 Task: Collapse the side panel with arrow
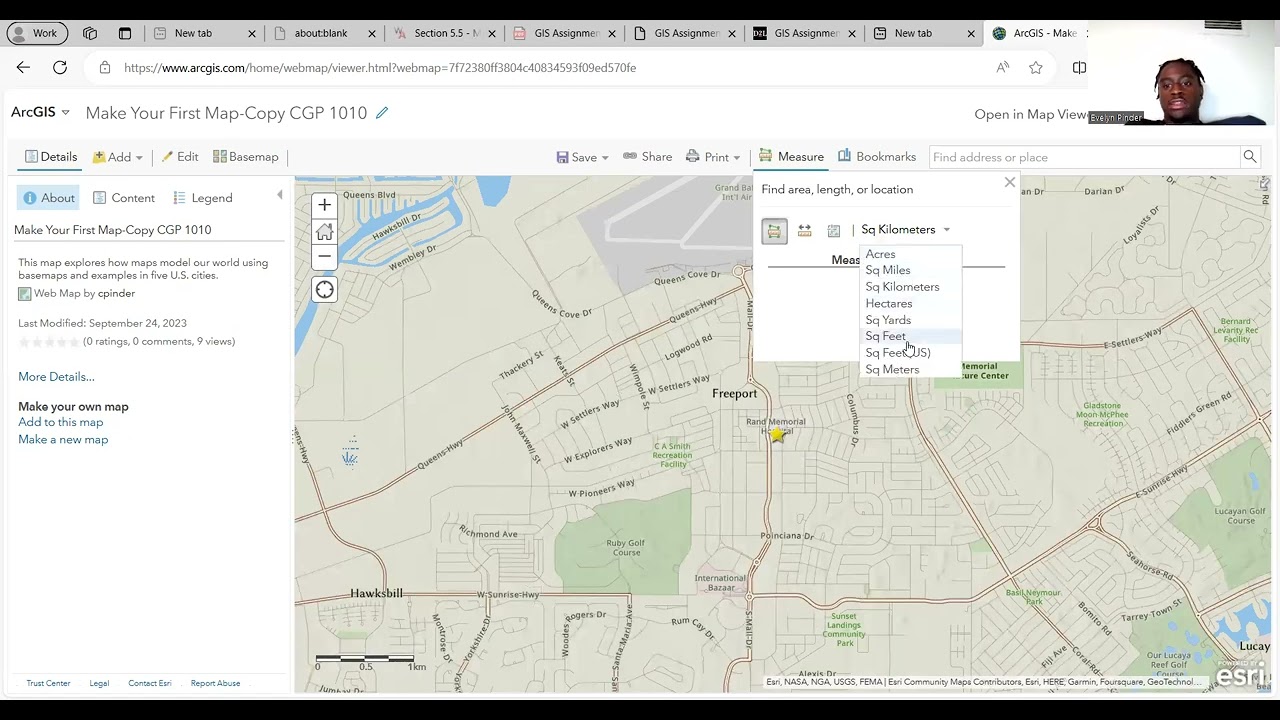coord(280,195)
